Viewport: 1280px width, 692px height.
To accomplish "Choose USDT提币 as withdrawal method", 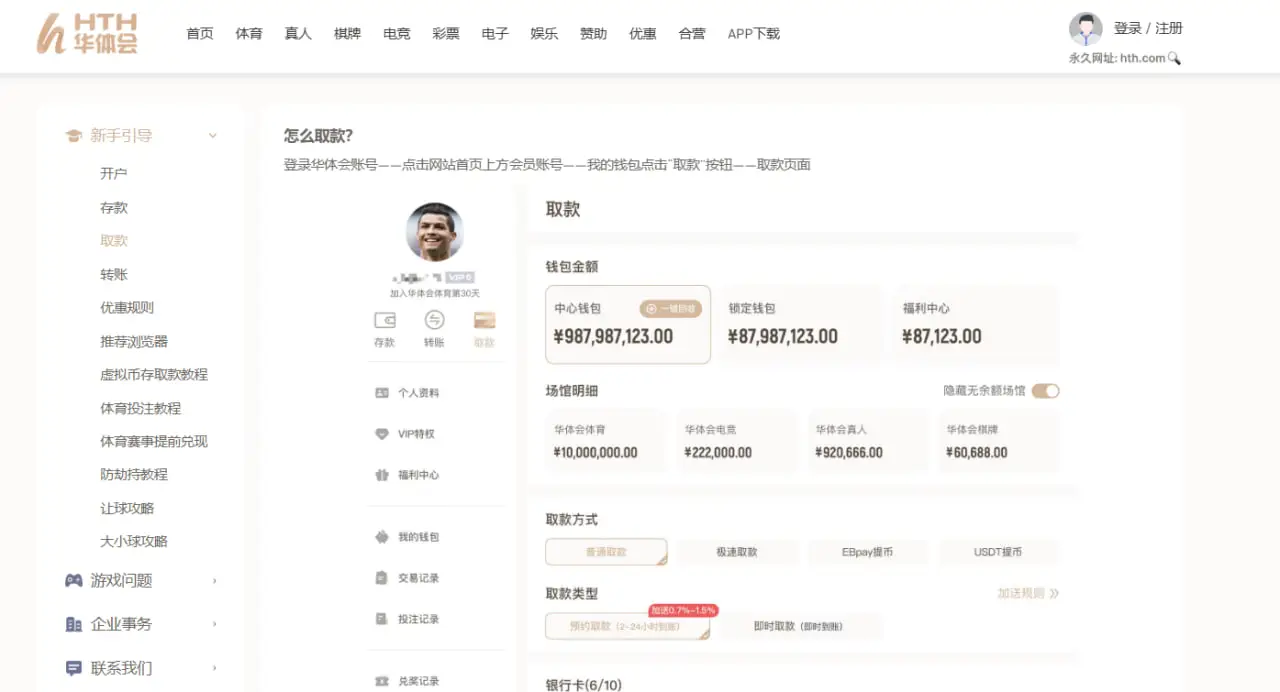I will [x=998, y=551].
